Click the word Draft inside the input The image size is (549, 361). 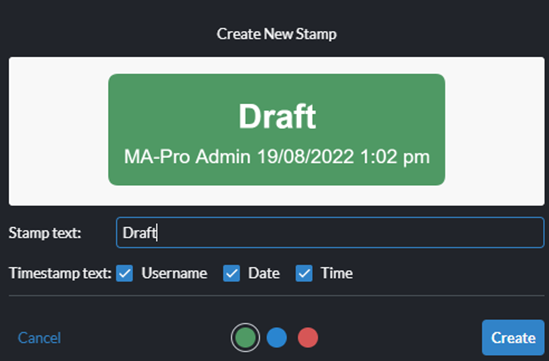tap(139, 233)
